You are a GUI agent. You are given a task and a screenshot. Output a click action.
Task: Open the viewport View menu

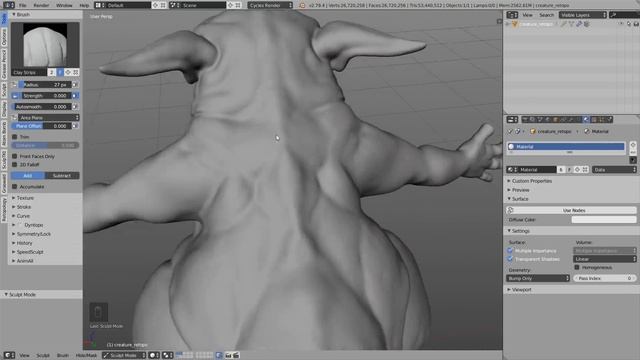tap(24, 356)
